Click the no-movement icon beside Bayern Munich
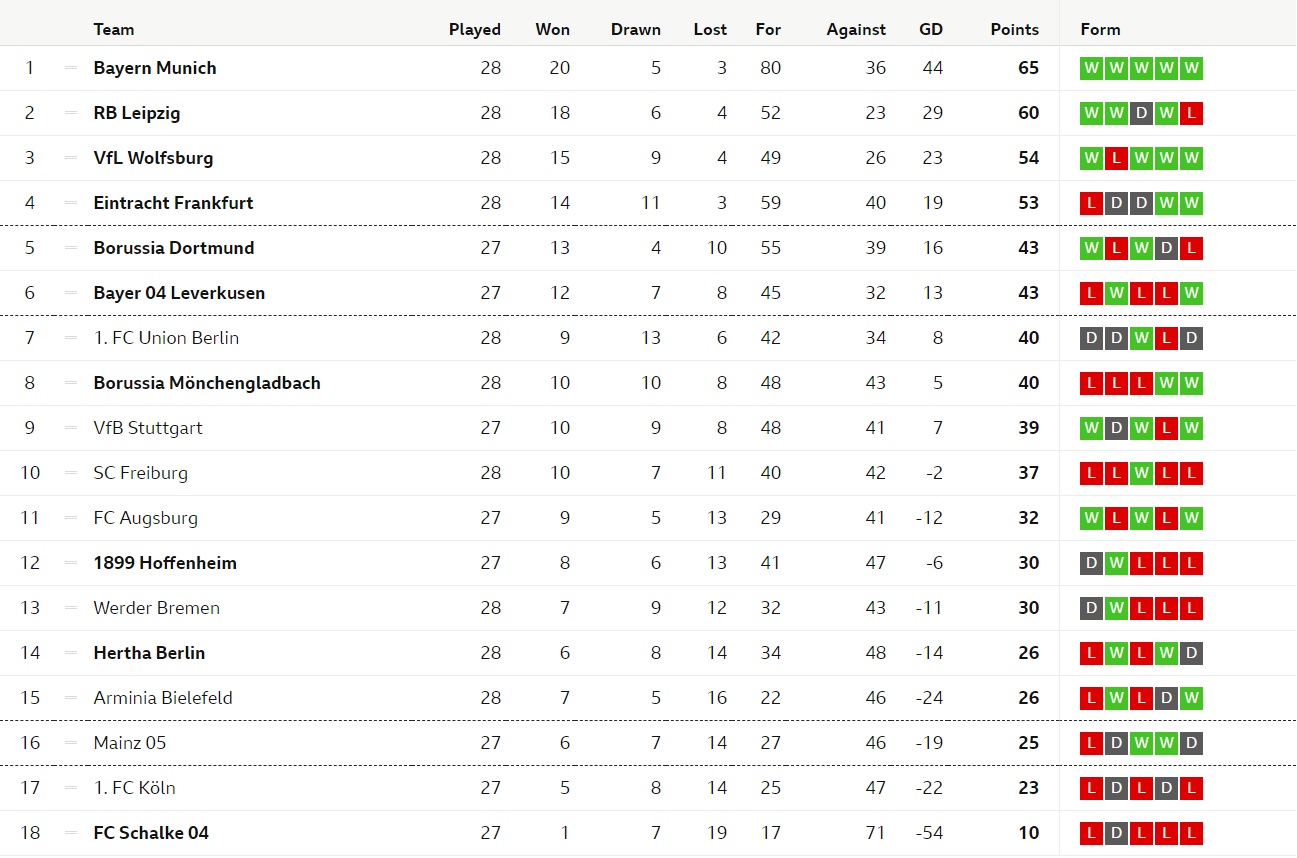The width and height of the screenshot is (1297, 858). coord(70,68)
